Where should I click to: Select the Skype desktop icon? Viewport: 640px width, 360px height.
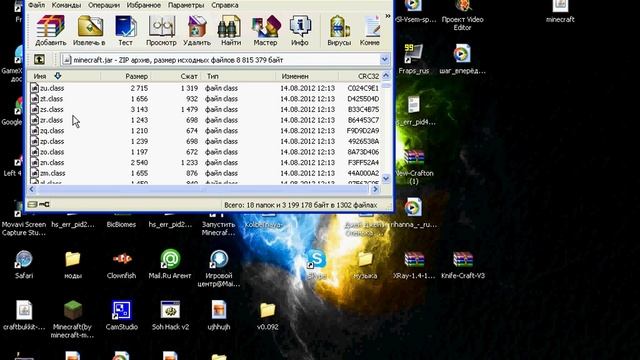[317, 264]
